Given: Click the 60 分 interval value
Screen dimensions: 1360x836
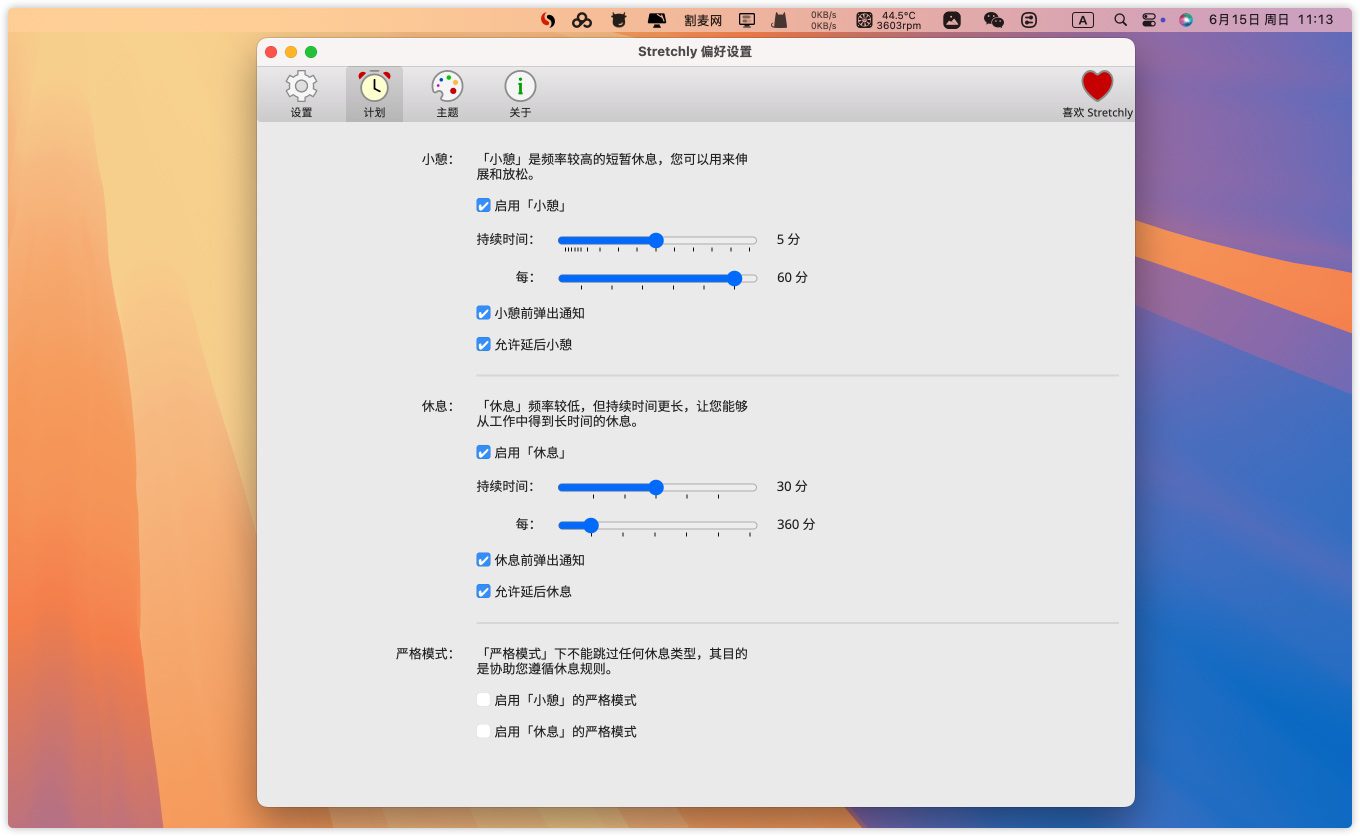Looking at the screenshot, I should [x=792, y=277].
